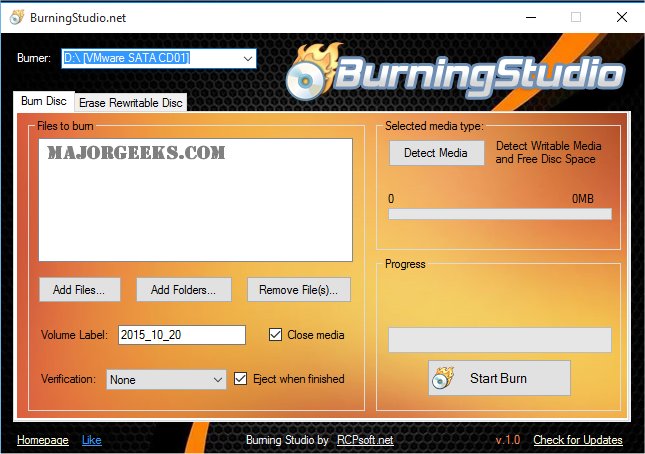This screenshot has height=454, width=645.
Task: Start the burn with Start Burn
Action: 499,378
